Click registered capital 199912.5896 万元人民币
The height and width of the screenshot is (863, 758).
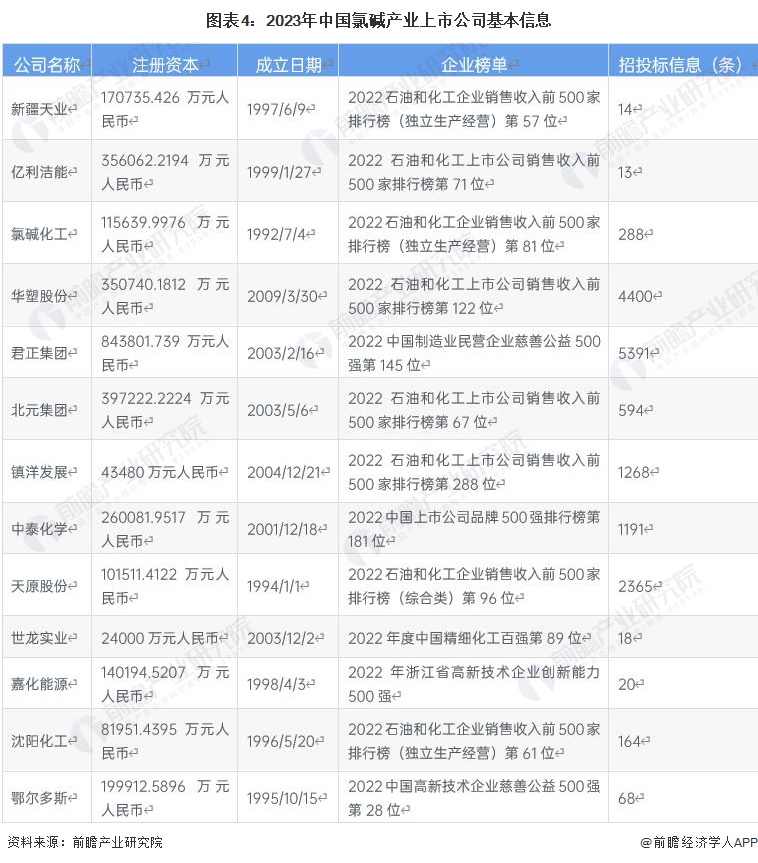[x=165, y=798]
